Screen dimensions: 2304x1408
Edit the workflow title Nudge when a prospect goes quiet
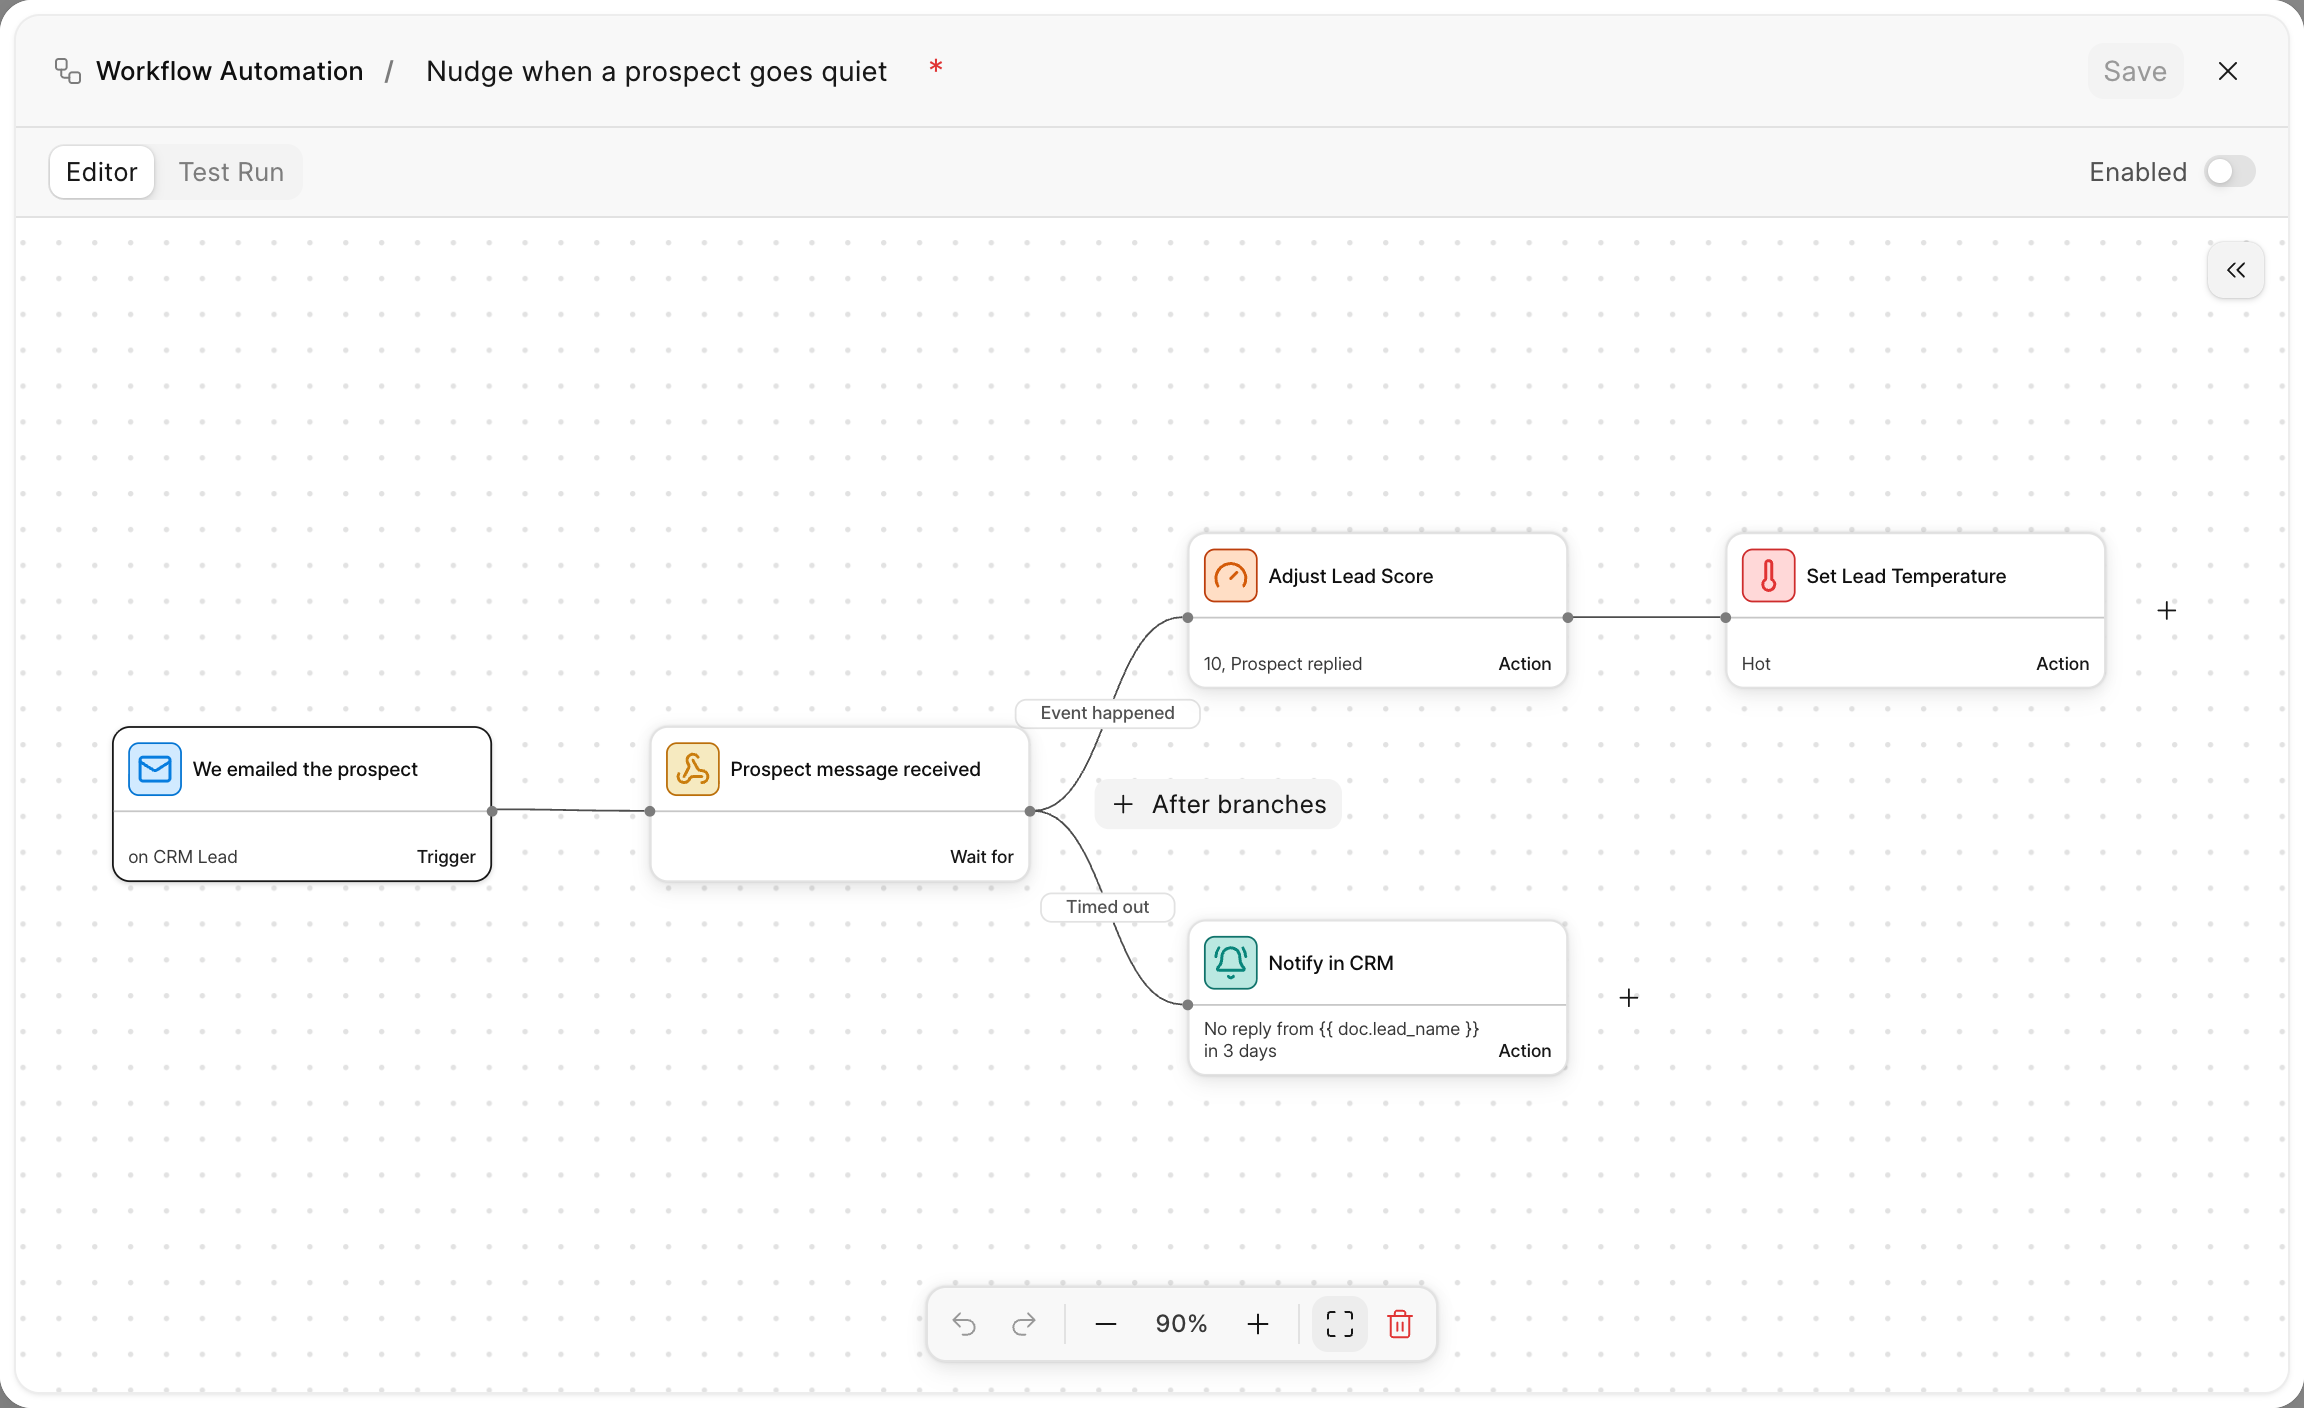click(656, 71)
